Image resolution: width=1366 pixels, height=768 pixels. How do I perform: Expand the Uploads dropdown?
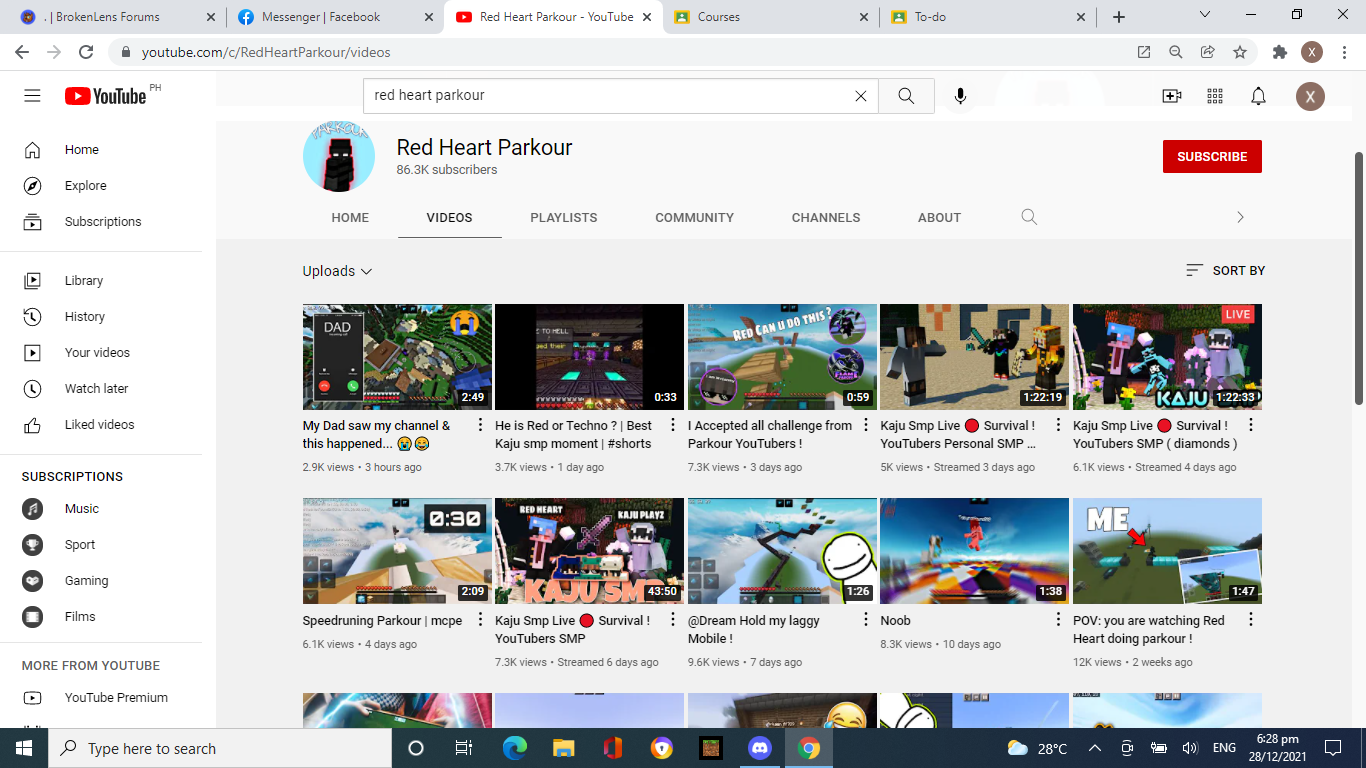338,271
